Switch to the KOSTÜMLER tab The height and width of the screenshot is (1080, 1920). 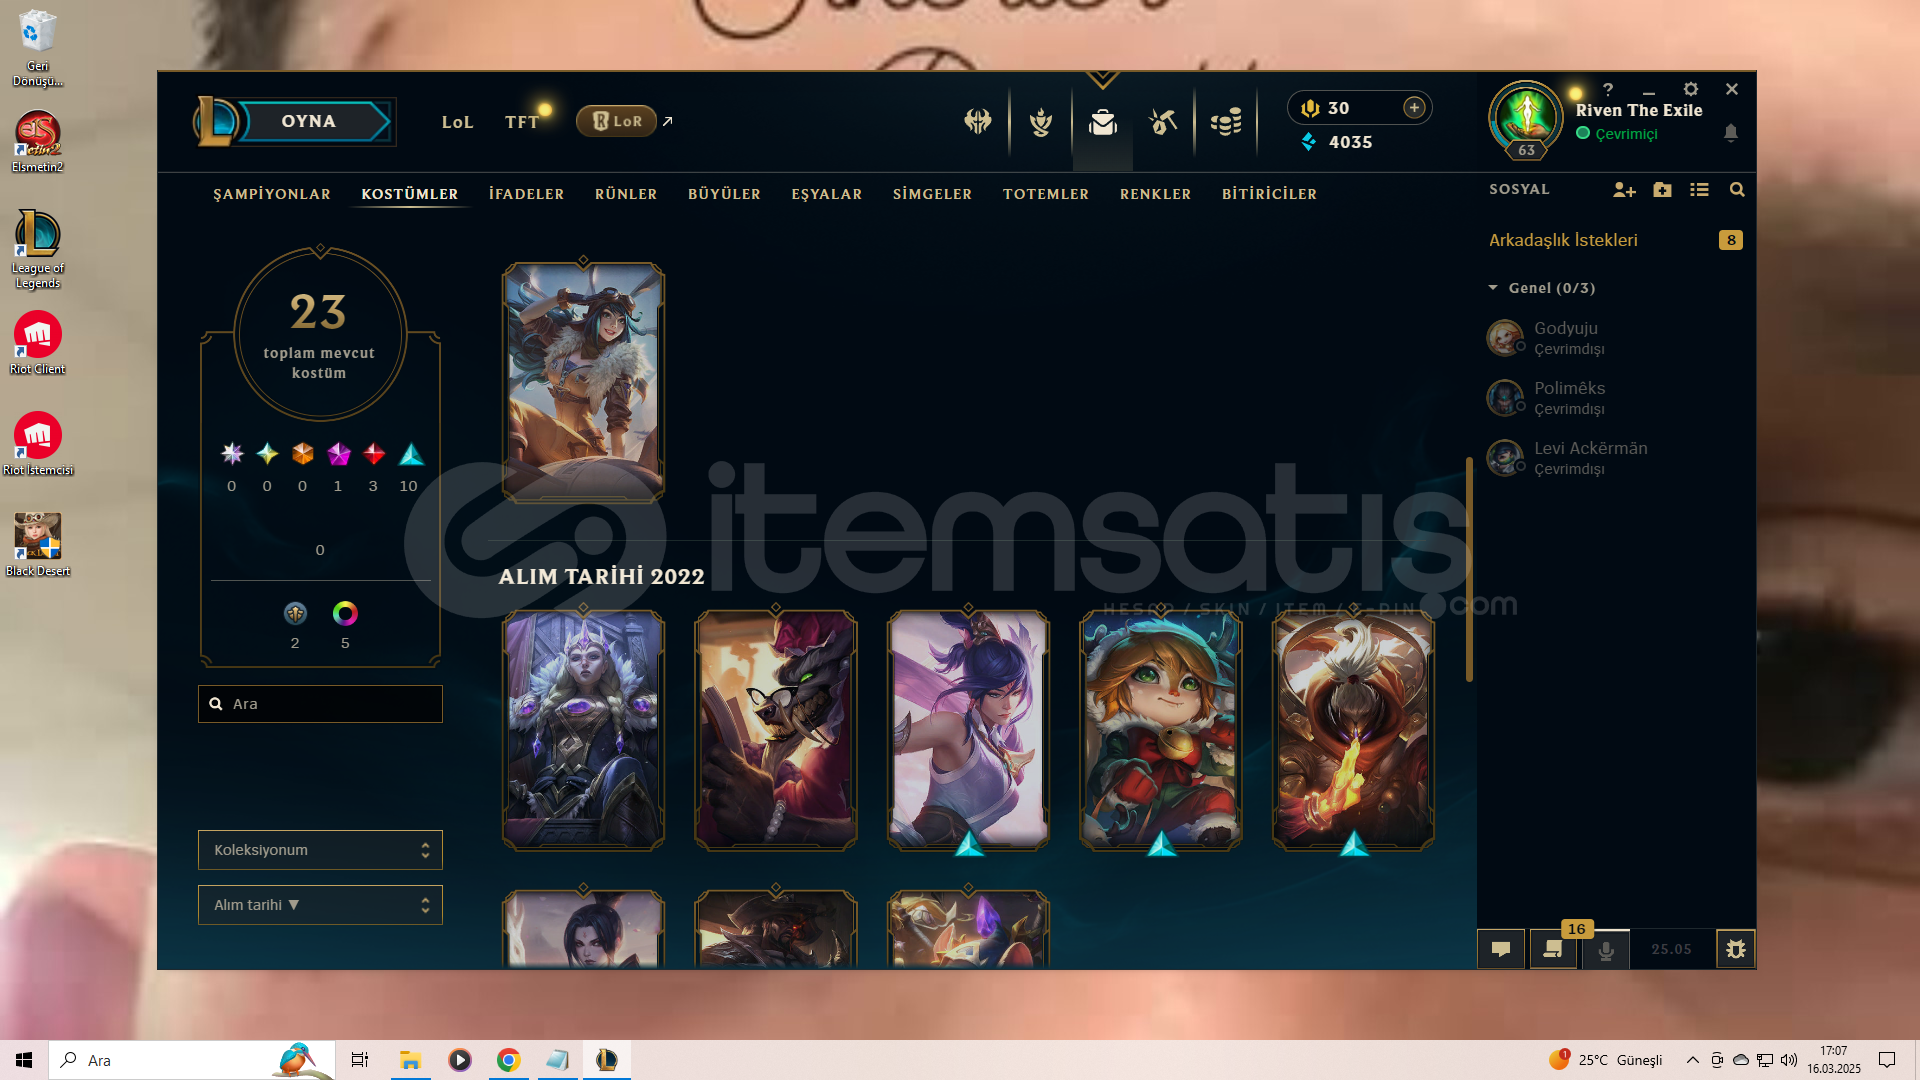click(x=410, y=194)
